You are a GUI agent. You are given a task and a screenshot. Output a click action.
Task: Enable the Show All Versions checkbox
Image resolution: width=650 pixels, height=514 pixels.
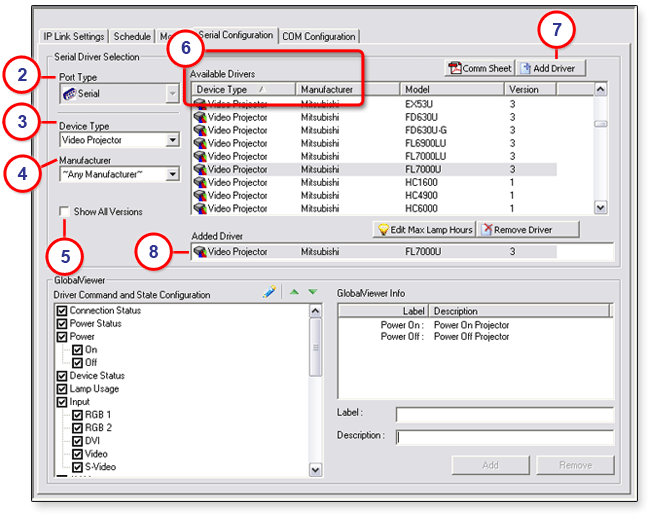[x=65, y=212]
